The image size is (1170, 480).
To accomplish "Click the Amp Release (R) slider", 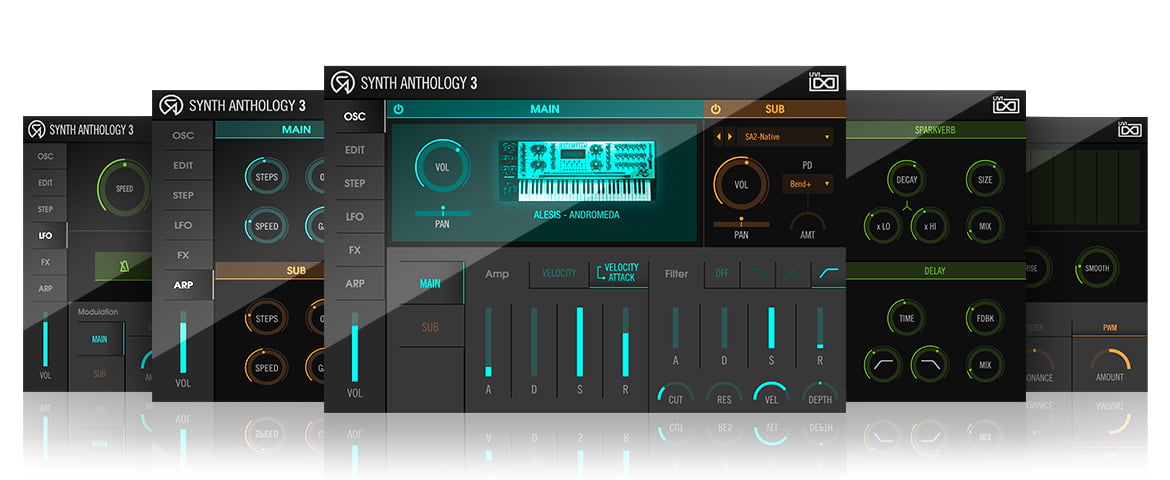I will pos(625,341).
